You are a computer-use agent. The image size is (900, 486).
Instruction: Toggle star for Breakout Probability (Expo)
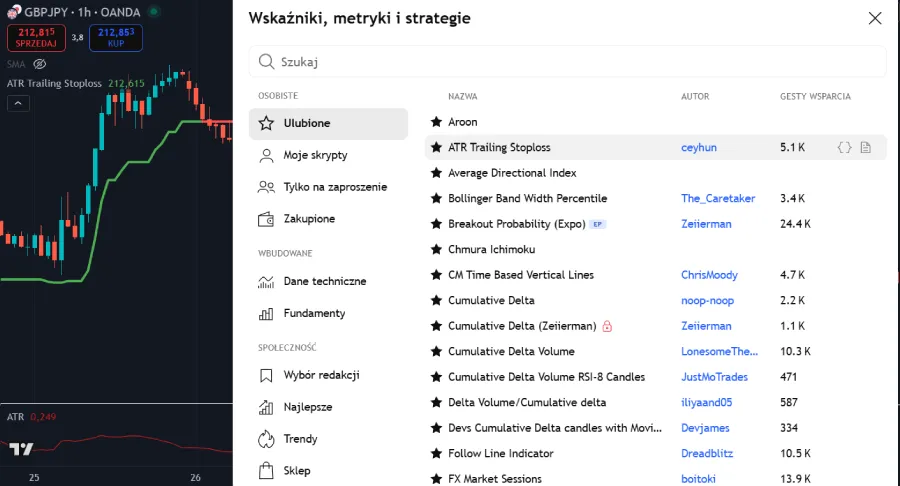436,224
